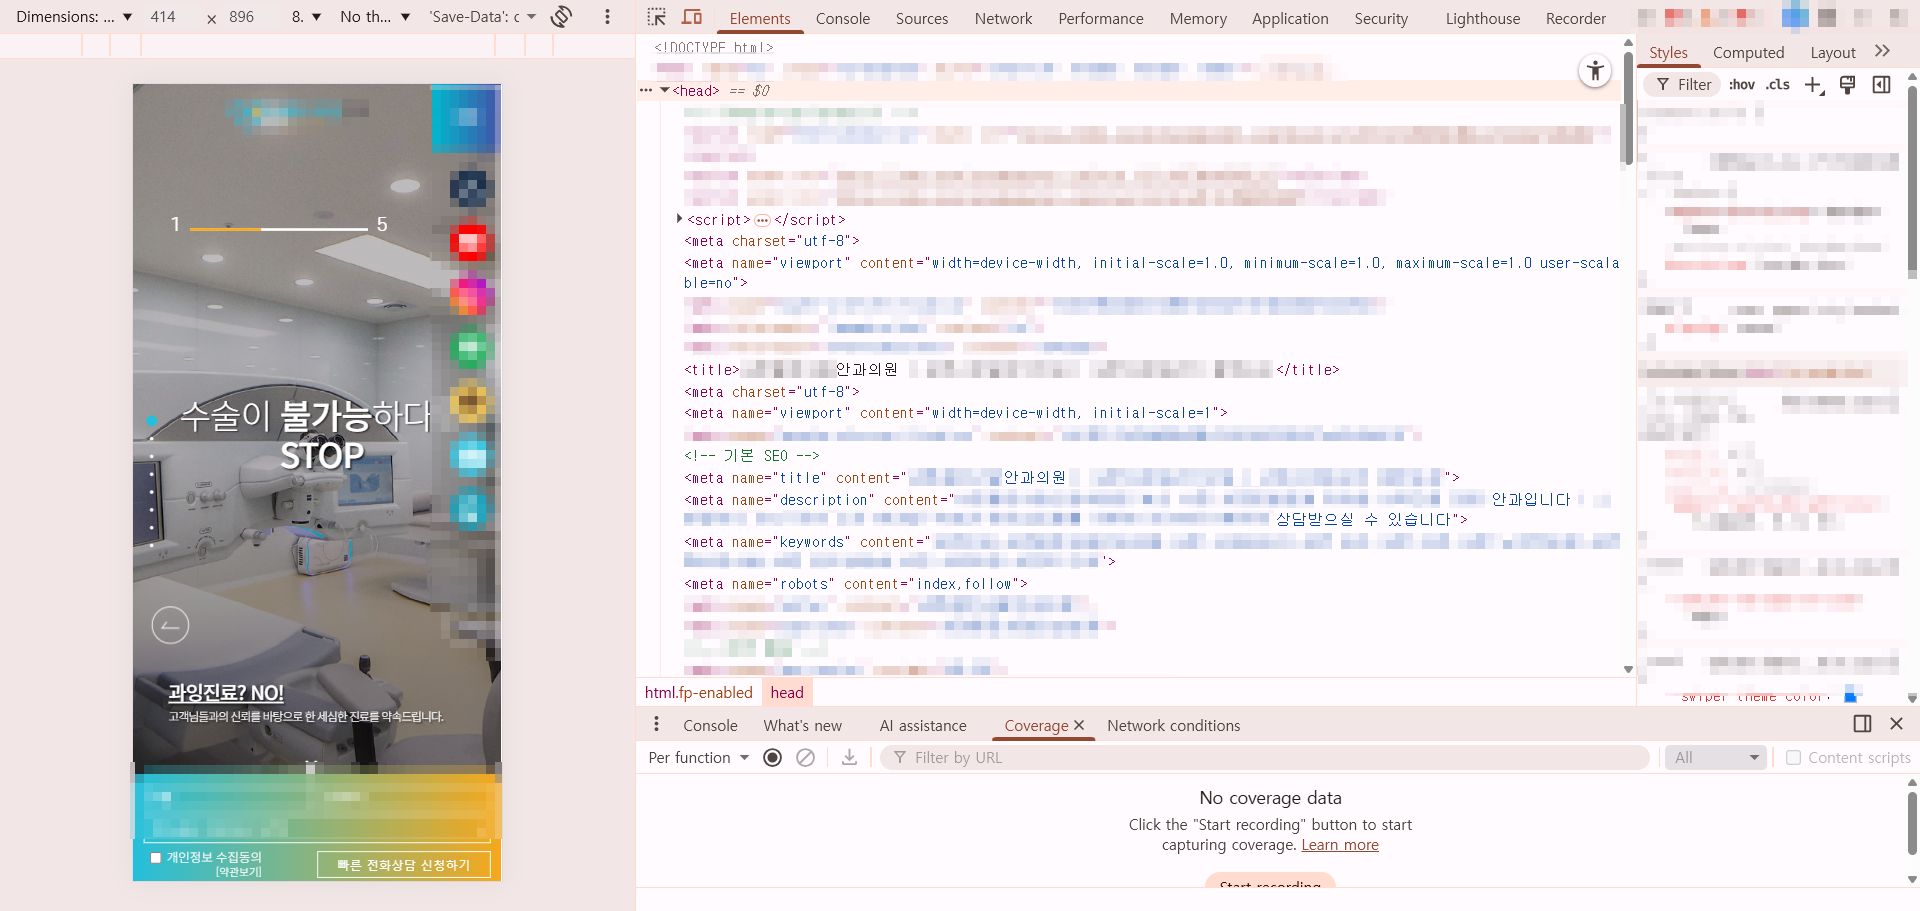The width and height of the screenshot is (1920, 911).
Task: Click the rotate screen orientation icon
Action: [x=562, y=17]
